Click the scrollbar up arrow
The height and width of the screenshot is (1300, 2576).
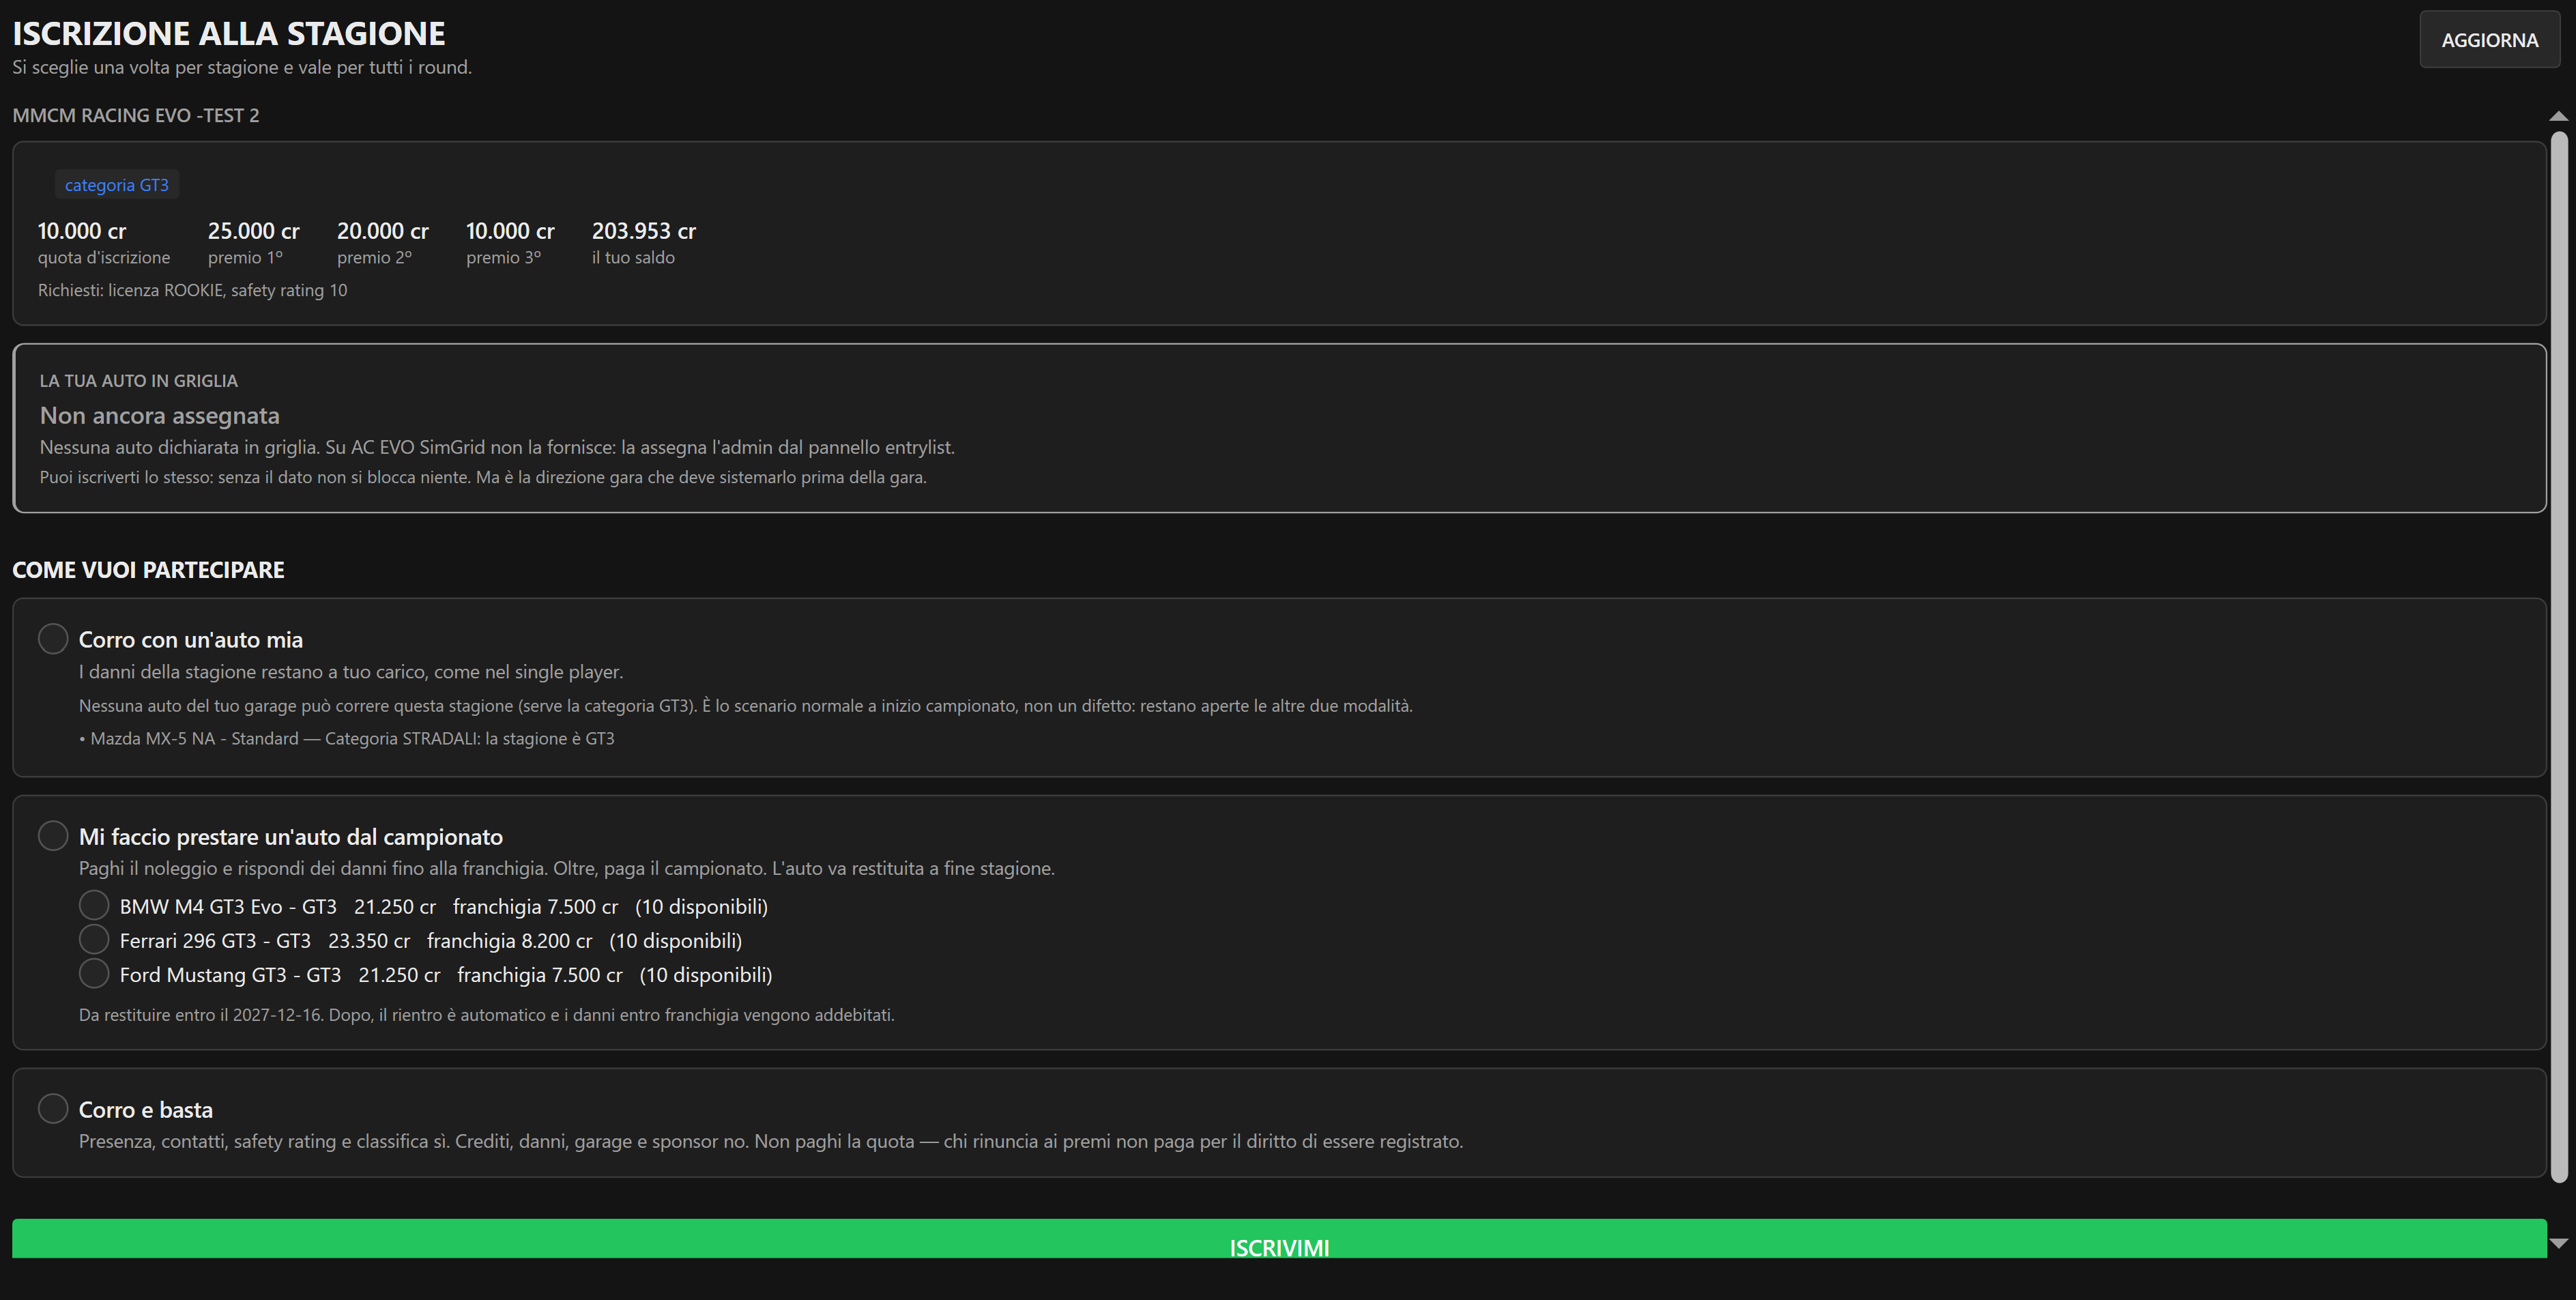coord(2559,116)
